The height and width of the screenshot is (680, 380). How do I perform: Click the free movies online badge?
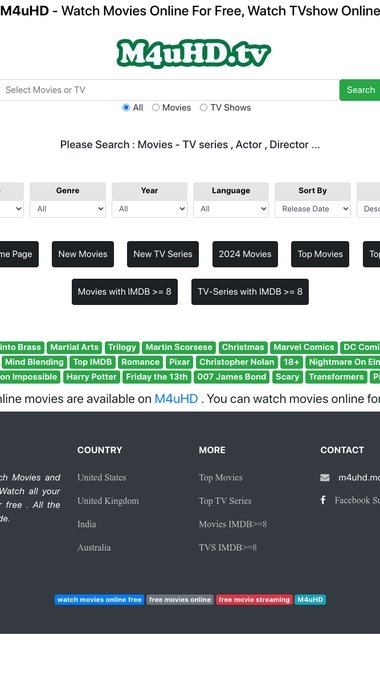180,600
